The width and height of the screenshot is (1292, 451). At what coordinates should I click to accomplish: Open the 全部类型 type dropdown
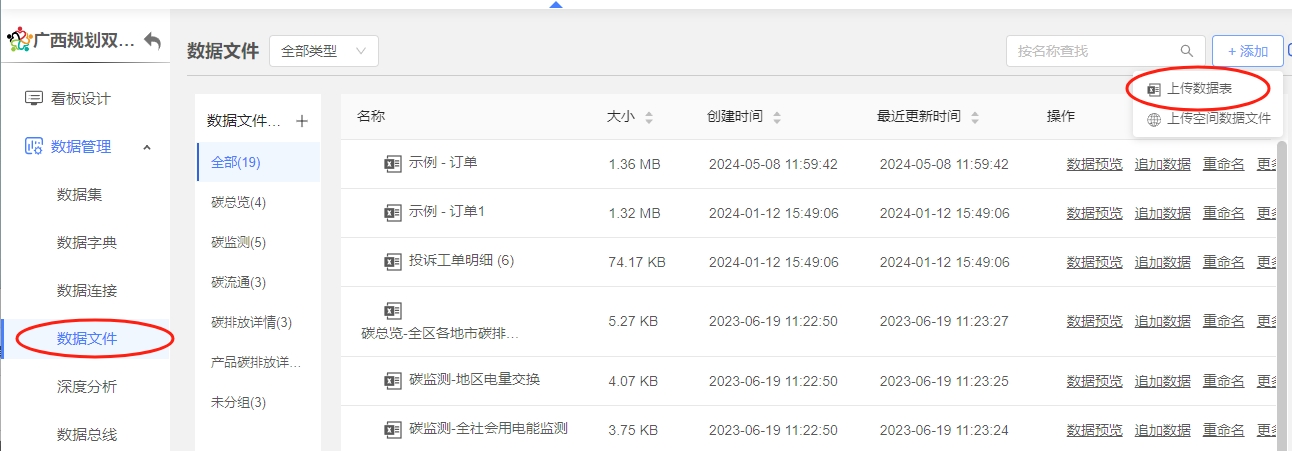coord(323,51)
